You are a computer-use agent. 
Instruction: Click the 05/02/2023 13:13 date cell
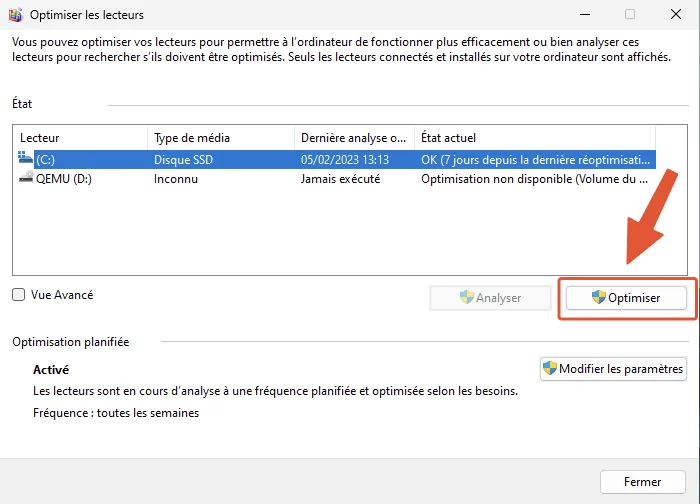coord(345,160)
